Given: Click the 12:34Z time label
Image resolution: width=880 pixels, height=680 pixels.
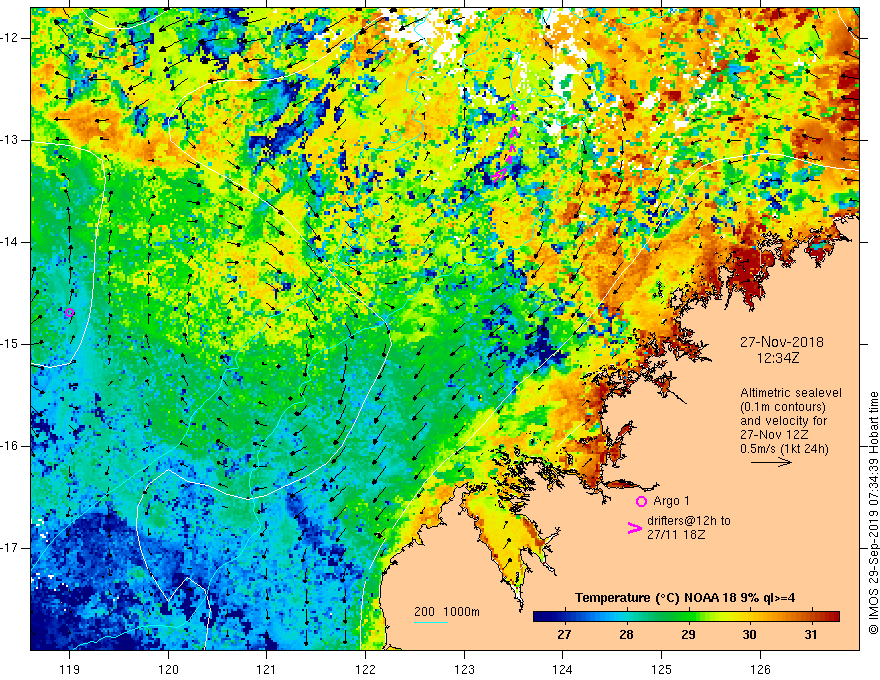Looking at the screenshot, I should 777,357.
